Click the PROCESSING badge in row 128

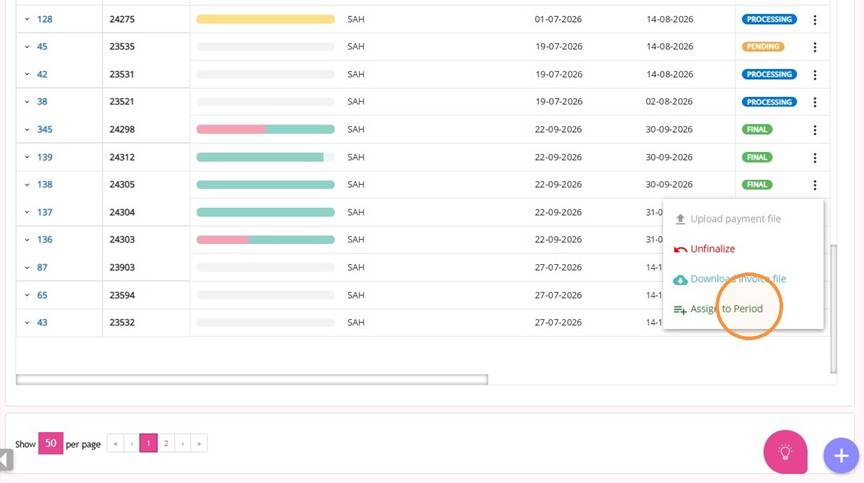[x=769, y=19]
